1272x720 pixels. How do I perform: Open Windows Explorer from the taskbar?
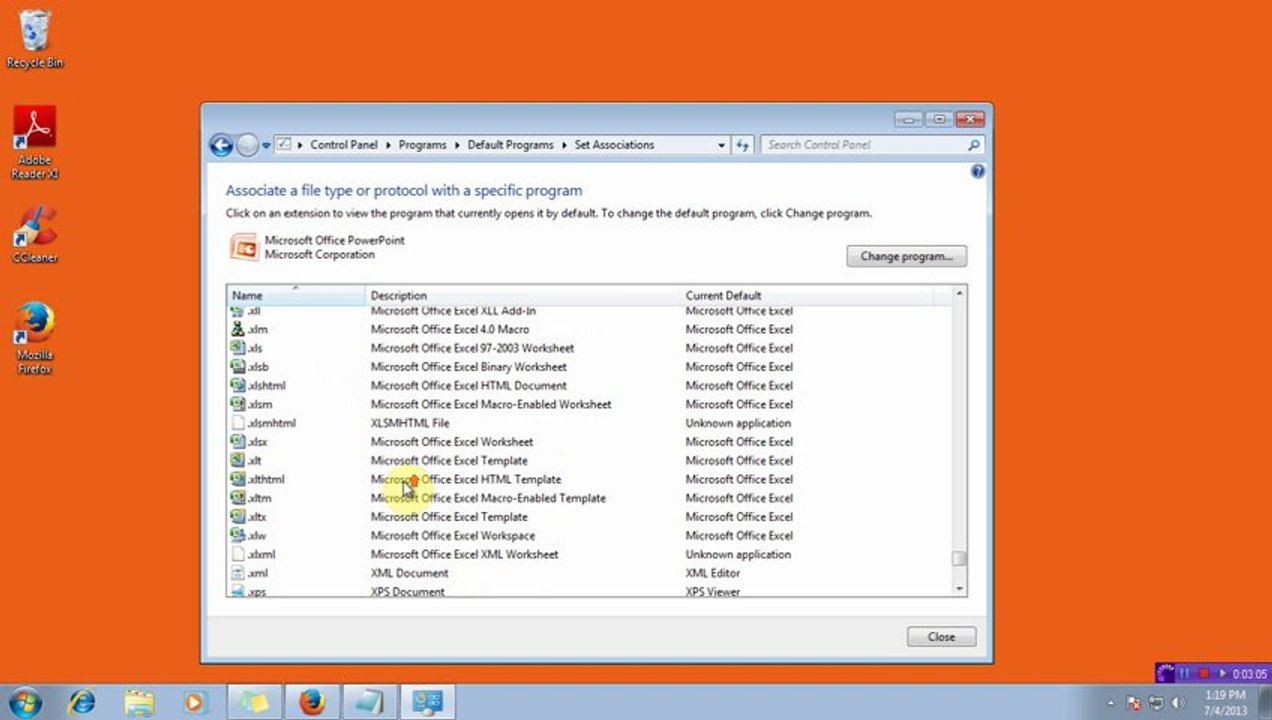click(138, 702)
